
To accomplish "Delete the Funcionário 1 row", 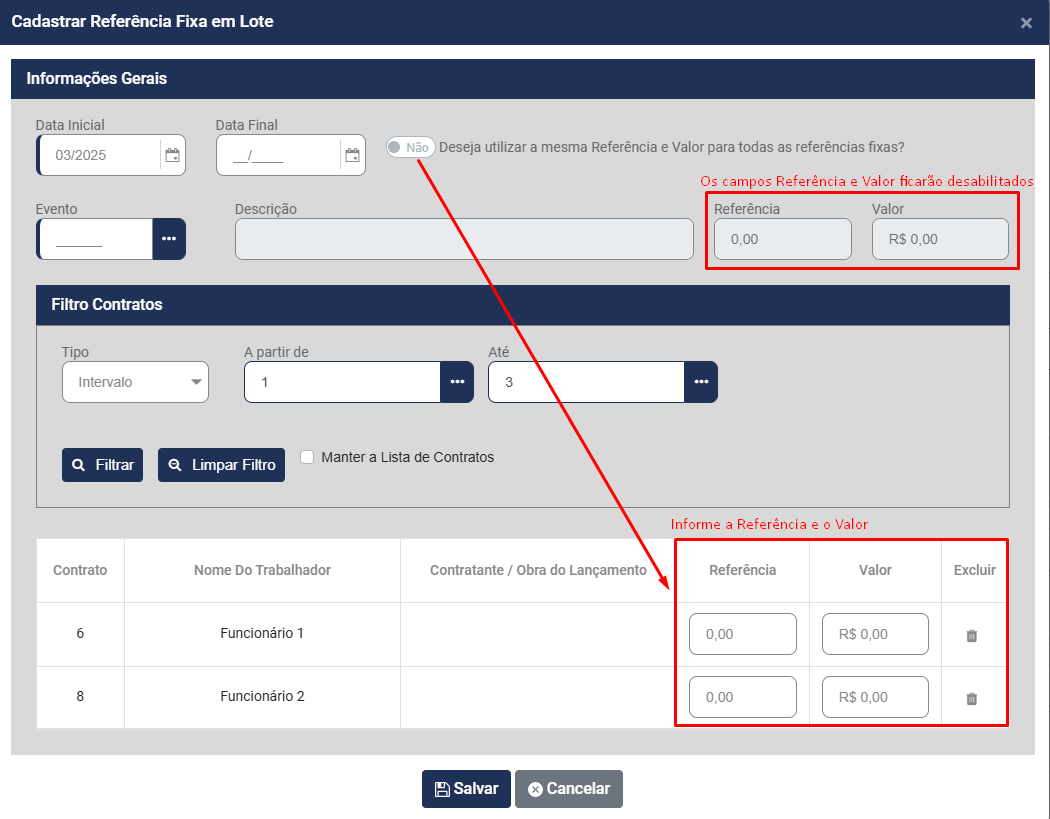I will point(972,636).
